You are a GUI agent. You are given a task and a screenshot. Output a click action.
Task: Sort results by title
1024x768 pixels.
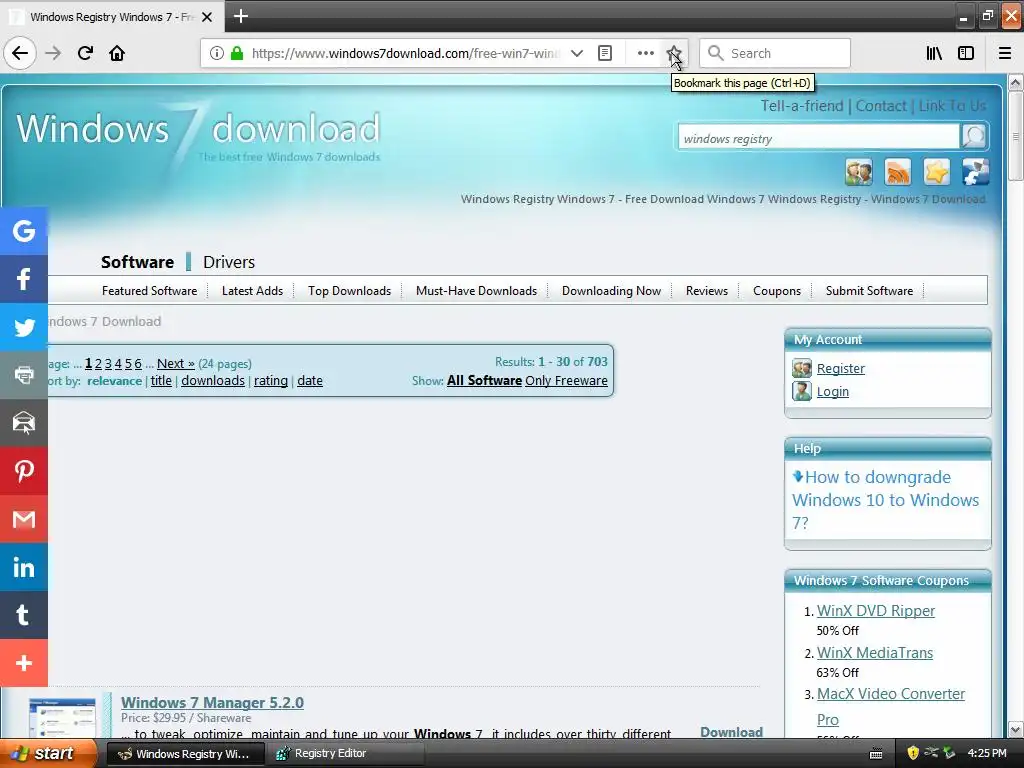tap(161, 381)
